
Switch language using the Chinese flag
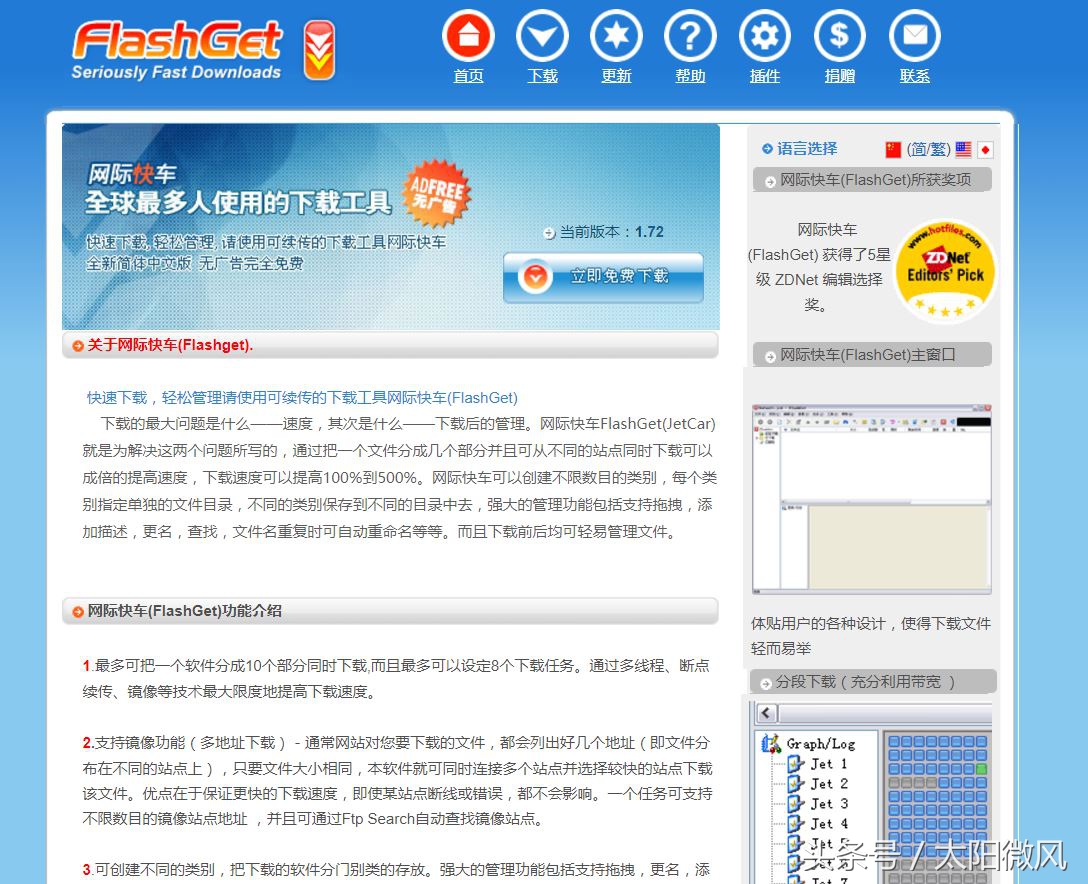tap(893, 150)
